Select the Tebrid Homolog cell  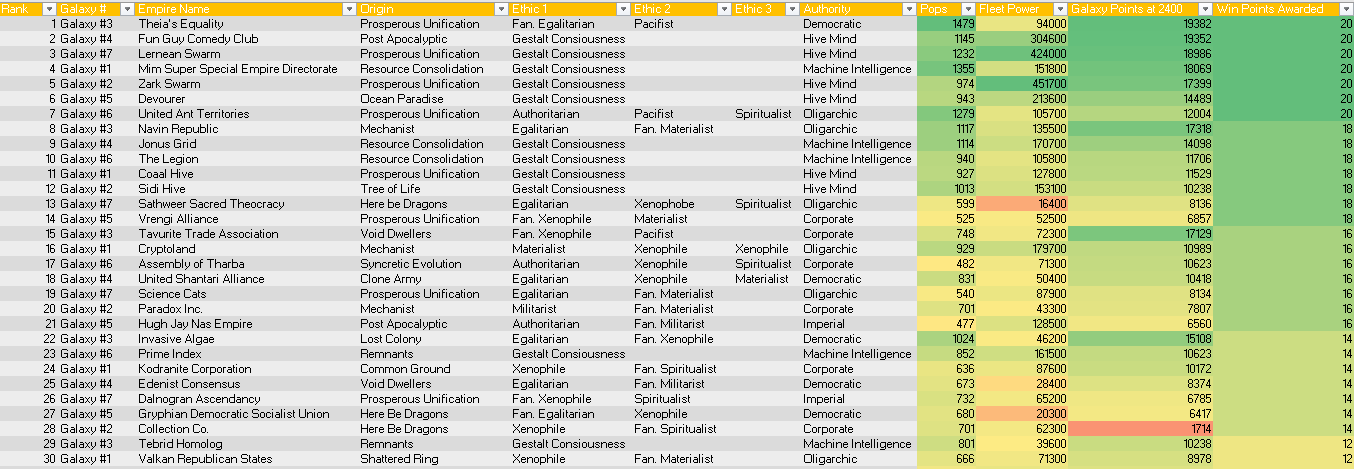[x=246, y=444]
